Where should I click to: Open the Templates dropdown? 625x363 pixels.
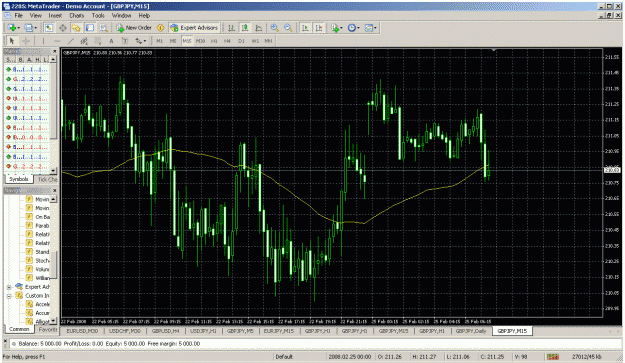point(370,27)
